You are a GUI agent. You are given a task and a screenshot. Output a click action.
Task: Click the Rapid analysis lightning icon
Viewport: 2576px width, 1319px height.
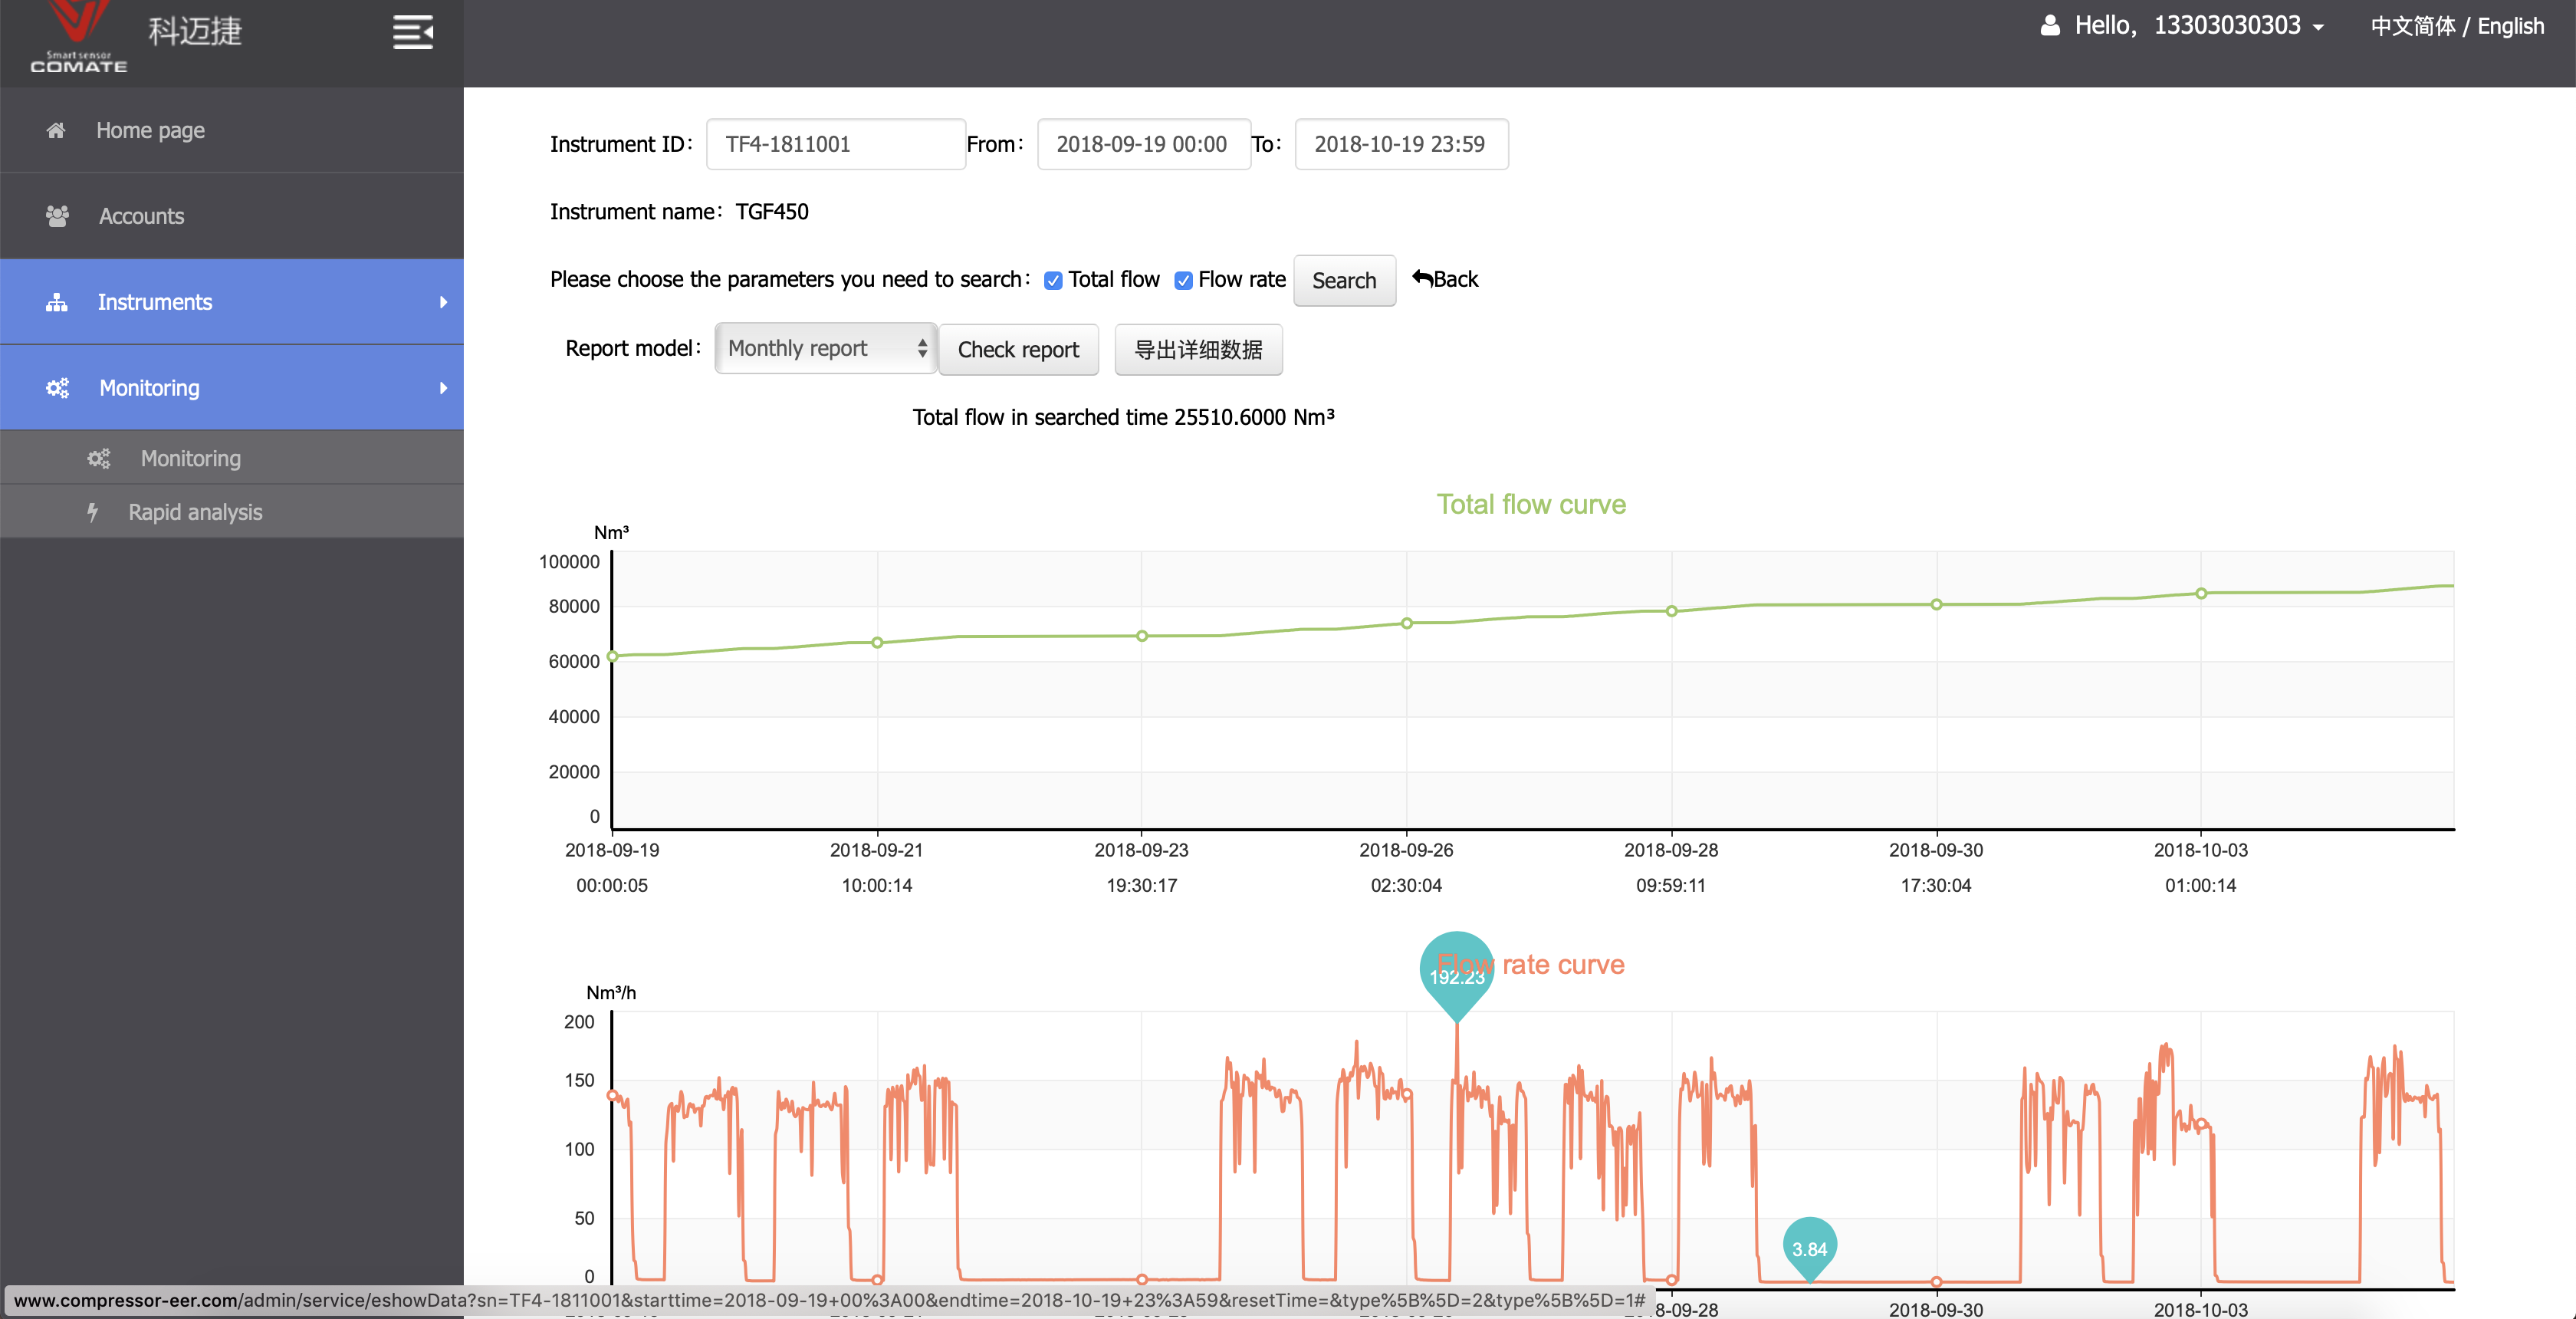point(93,512)
